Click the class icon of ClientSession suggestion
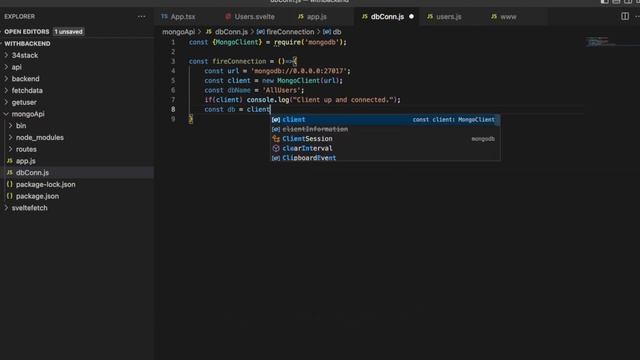Image resolution: width=640 pixels, height=360 pixels. tap(276, 139)
